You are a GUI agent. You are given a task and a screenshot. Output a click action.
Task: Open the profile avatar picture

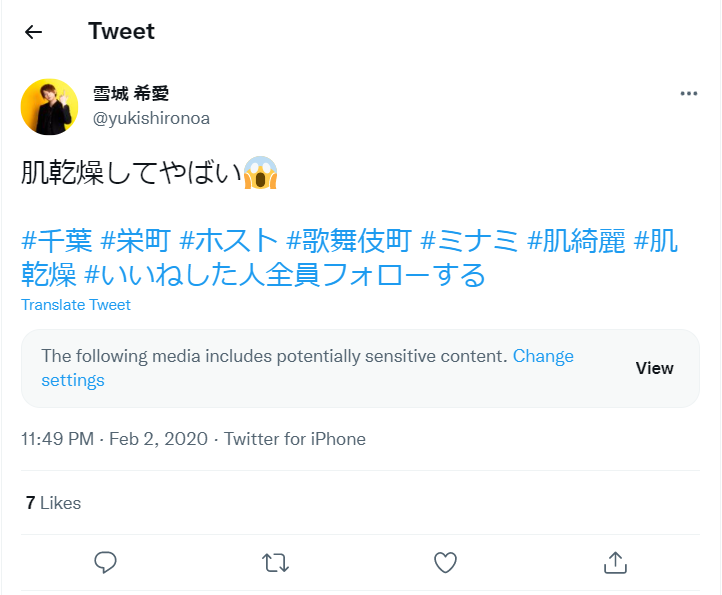point(49,106)
